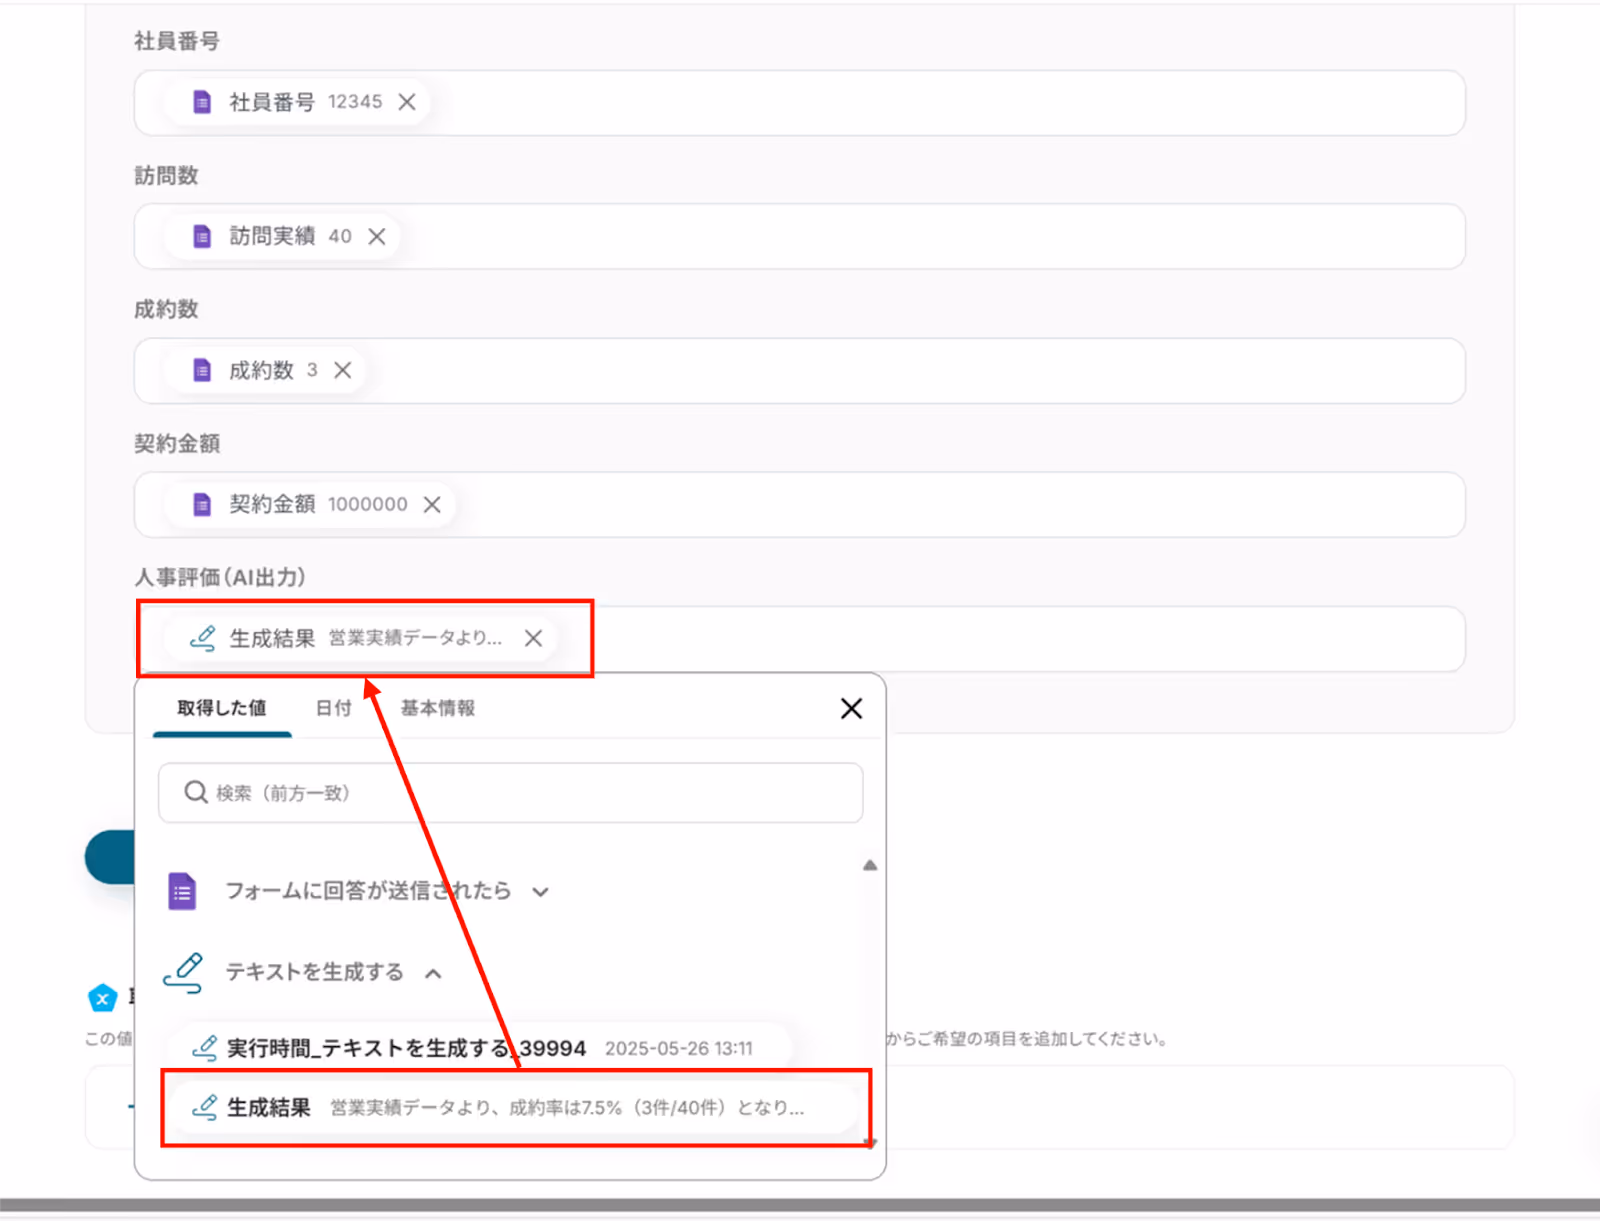Click inside the 契約金額 input field
This screenshot has height=1221, width=1600.
800,505
